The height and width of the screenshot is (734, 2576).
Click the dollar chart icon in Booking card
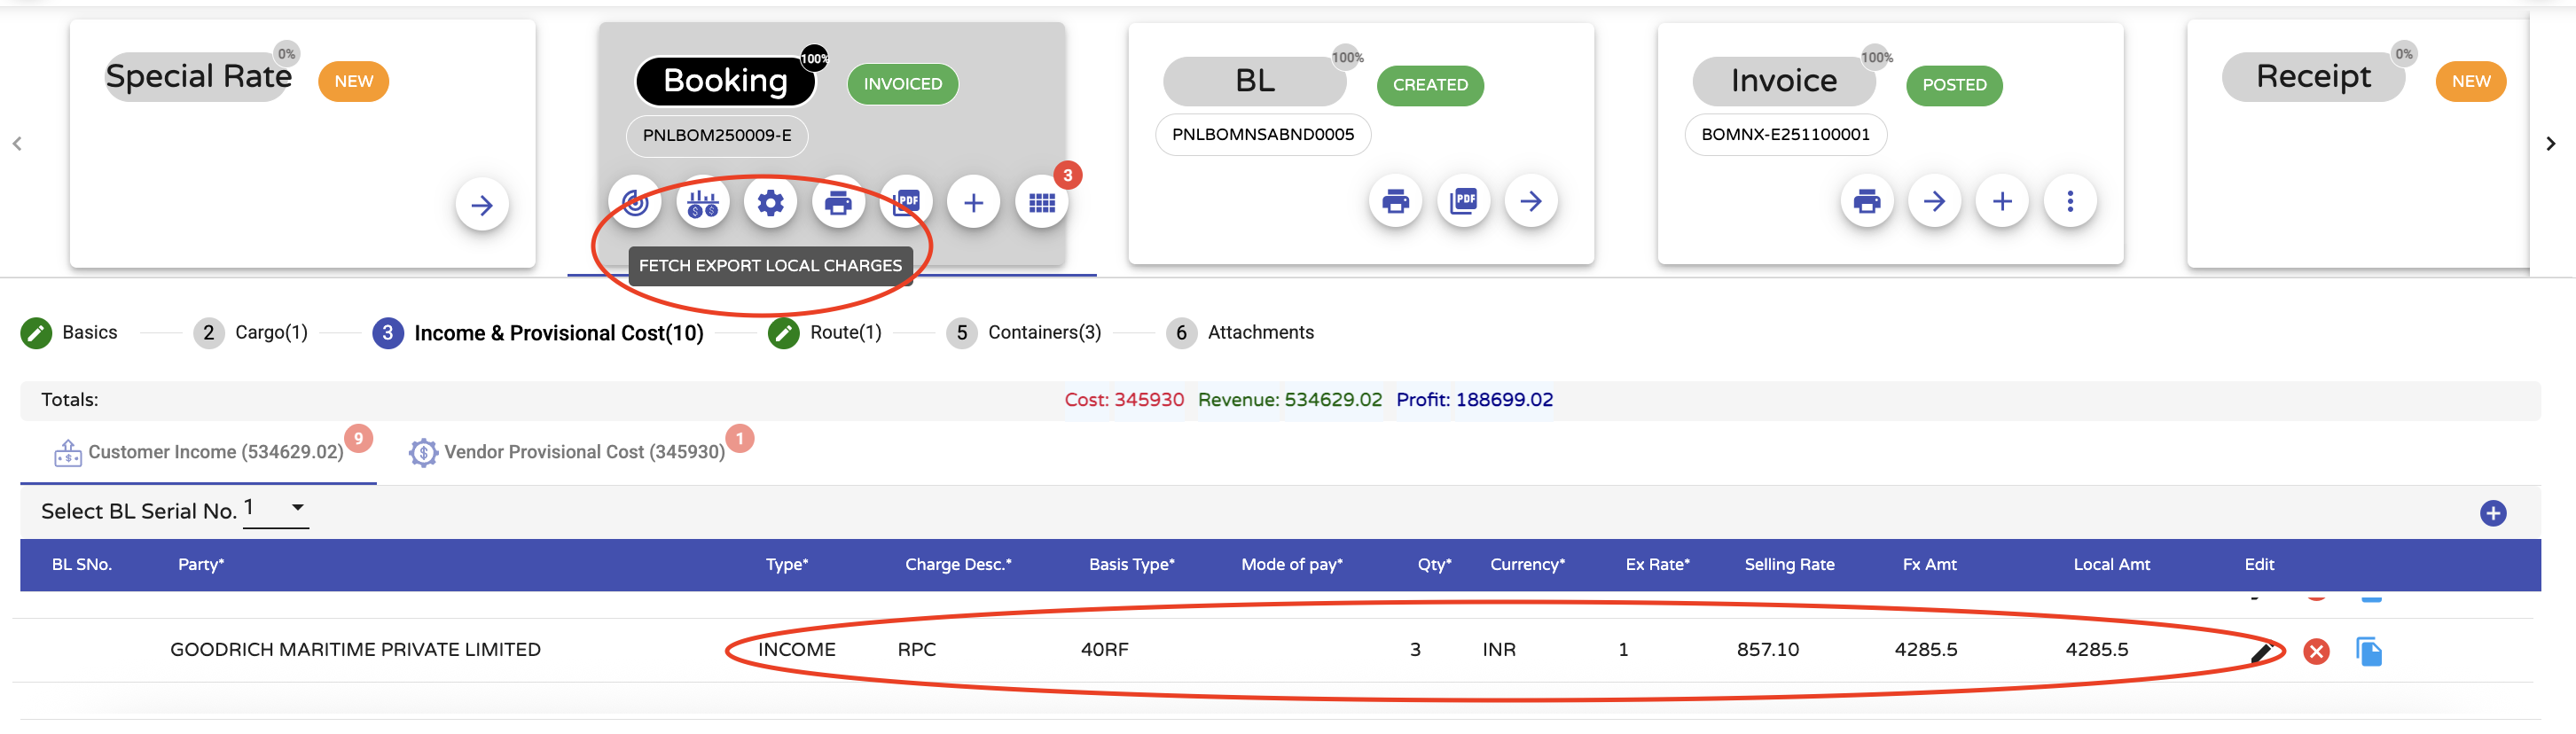[x=702, y=203]
